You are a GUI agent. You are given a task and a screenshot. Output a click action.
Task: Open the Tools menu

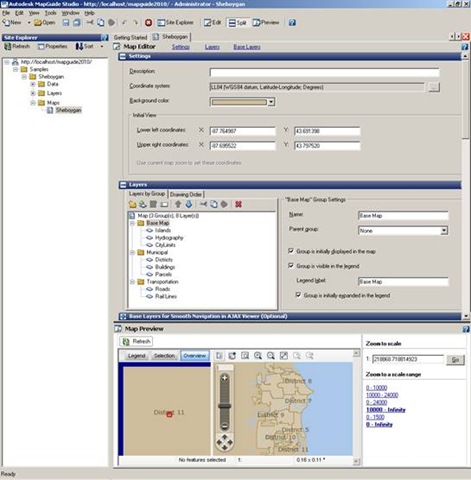pyautogui.click(x=50, y=13)
